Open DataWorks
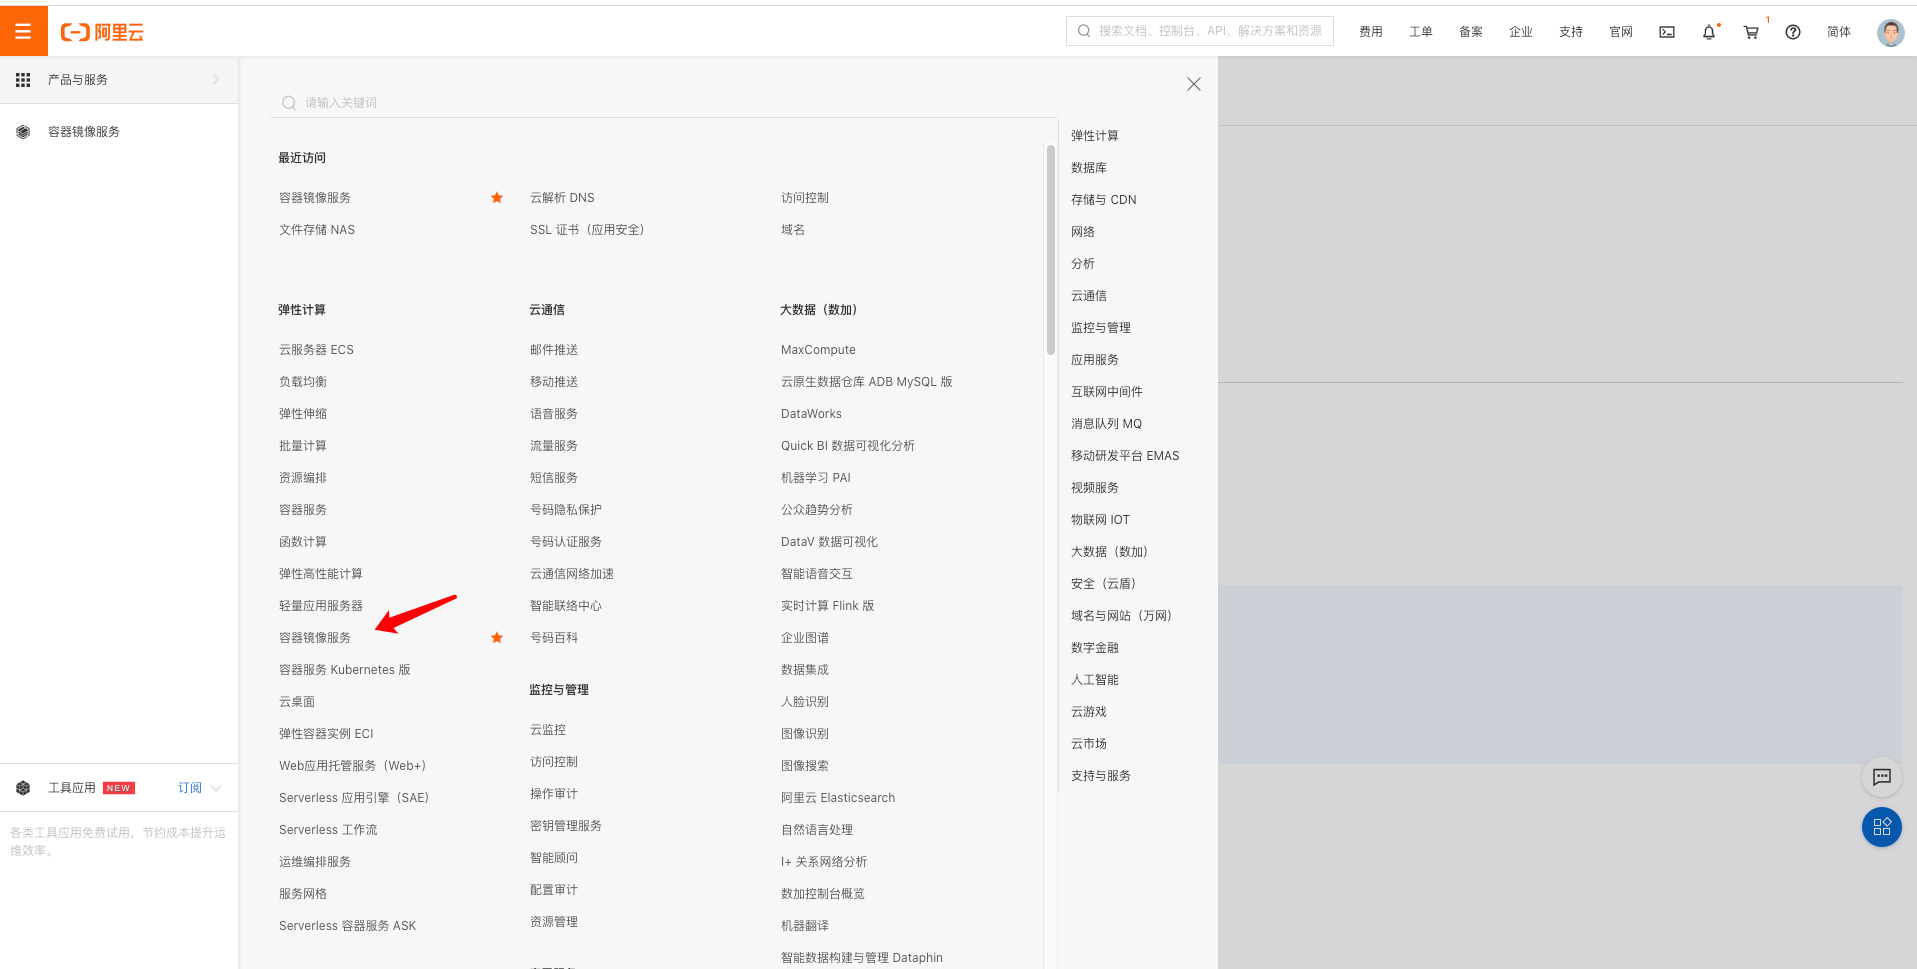The height and width of the screenshot is (969, 1917). [811, 414]
